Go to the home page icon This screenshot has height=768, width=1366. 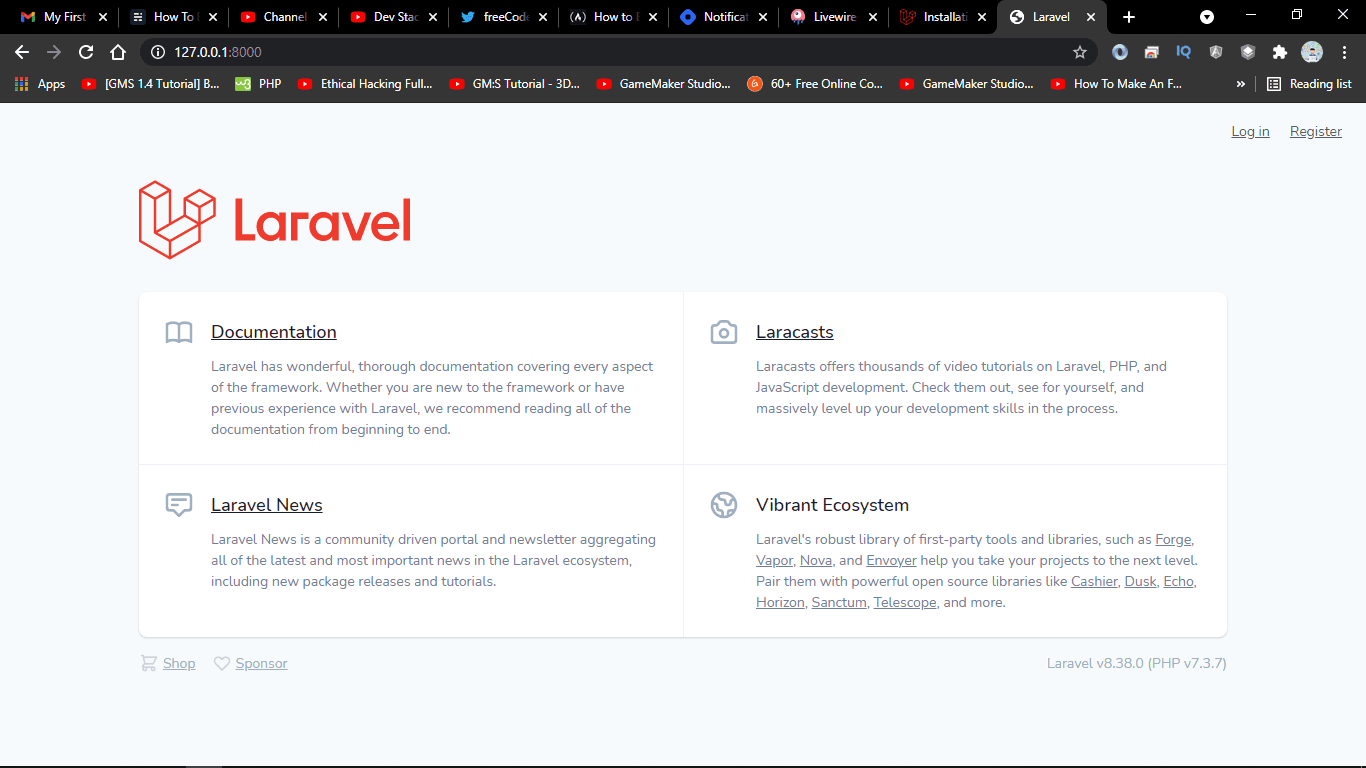pyautogui.click(x=118, y=52)
